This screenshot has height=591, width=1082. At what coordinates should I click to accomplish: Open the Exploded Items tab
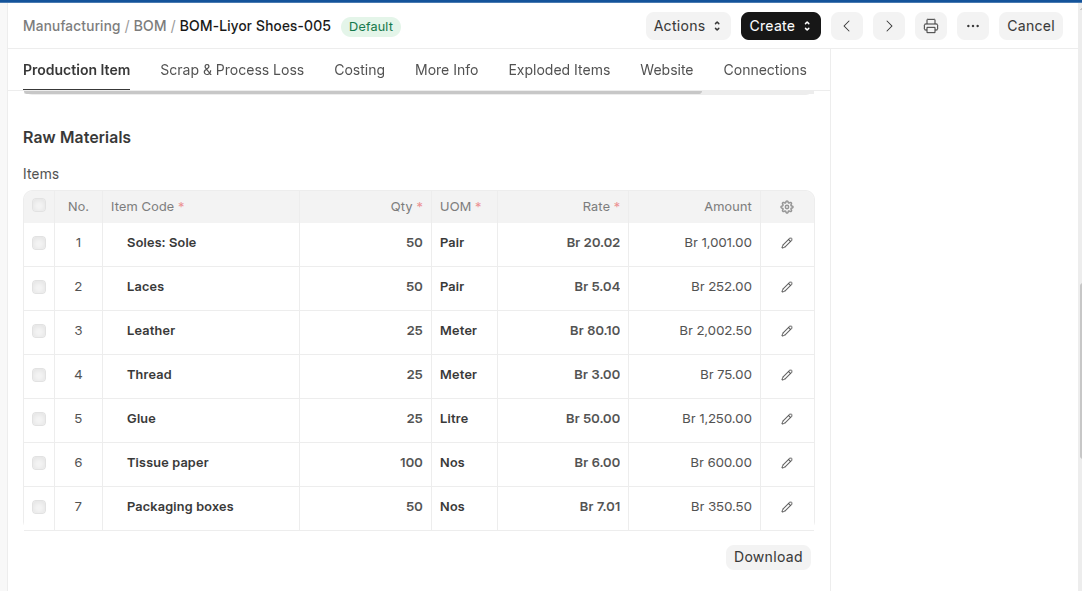tap(559, 70)
